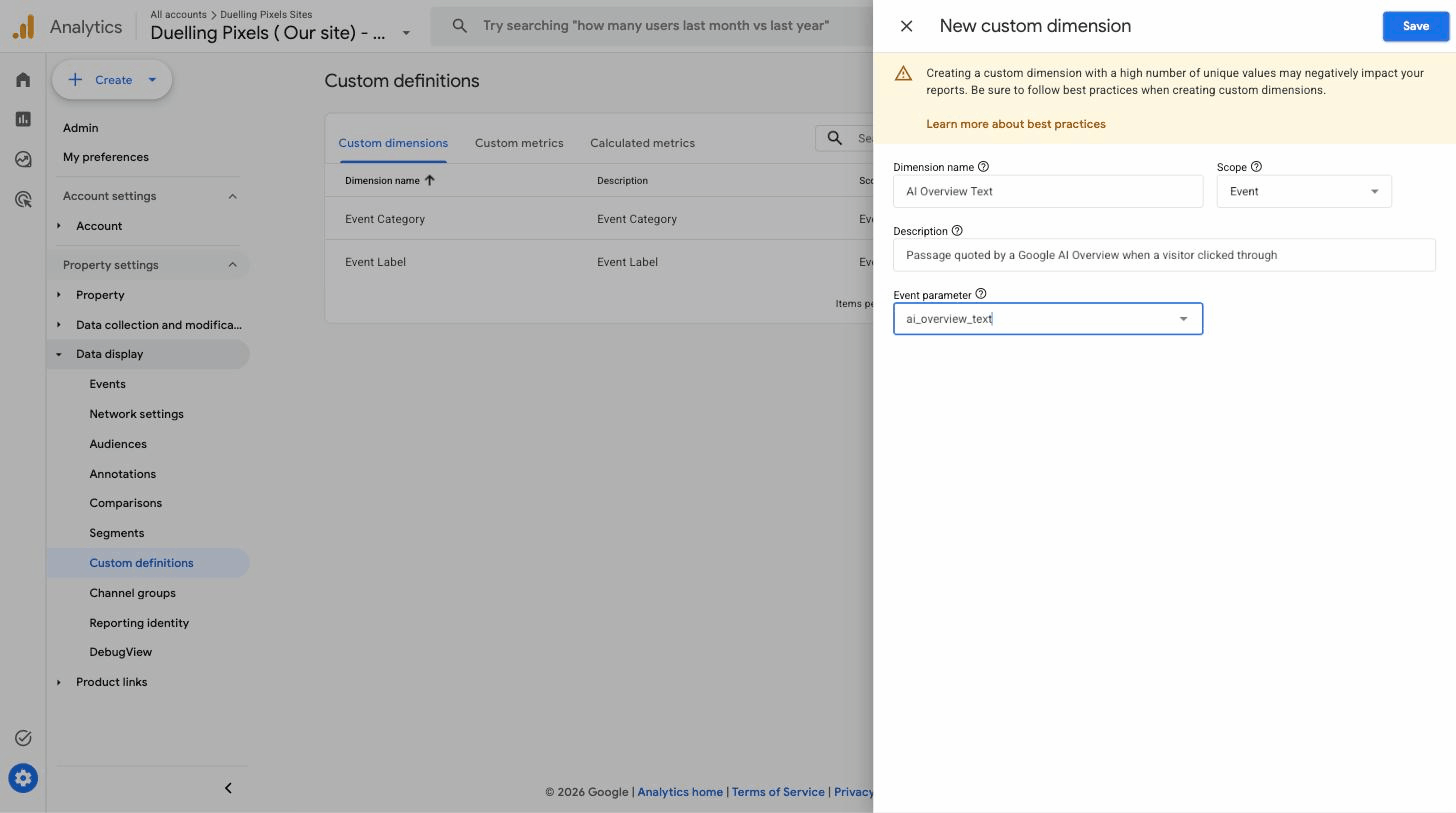Collapse the Data display tree item
This screenshot has width=1456, height=813.
(59, 354)
